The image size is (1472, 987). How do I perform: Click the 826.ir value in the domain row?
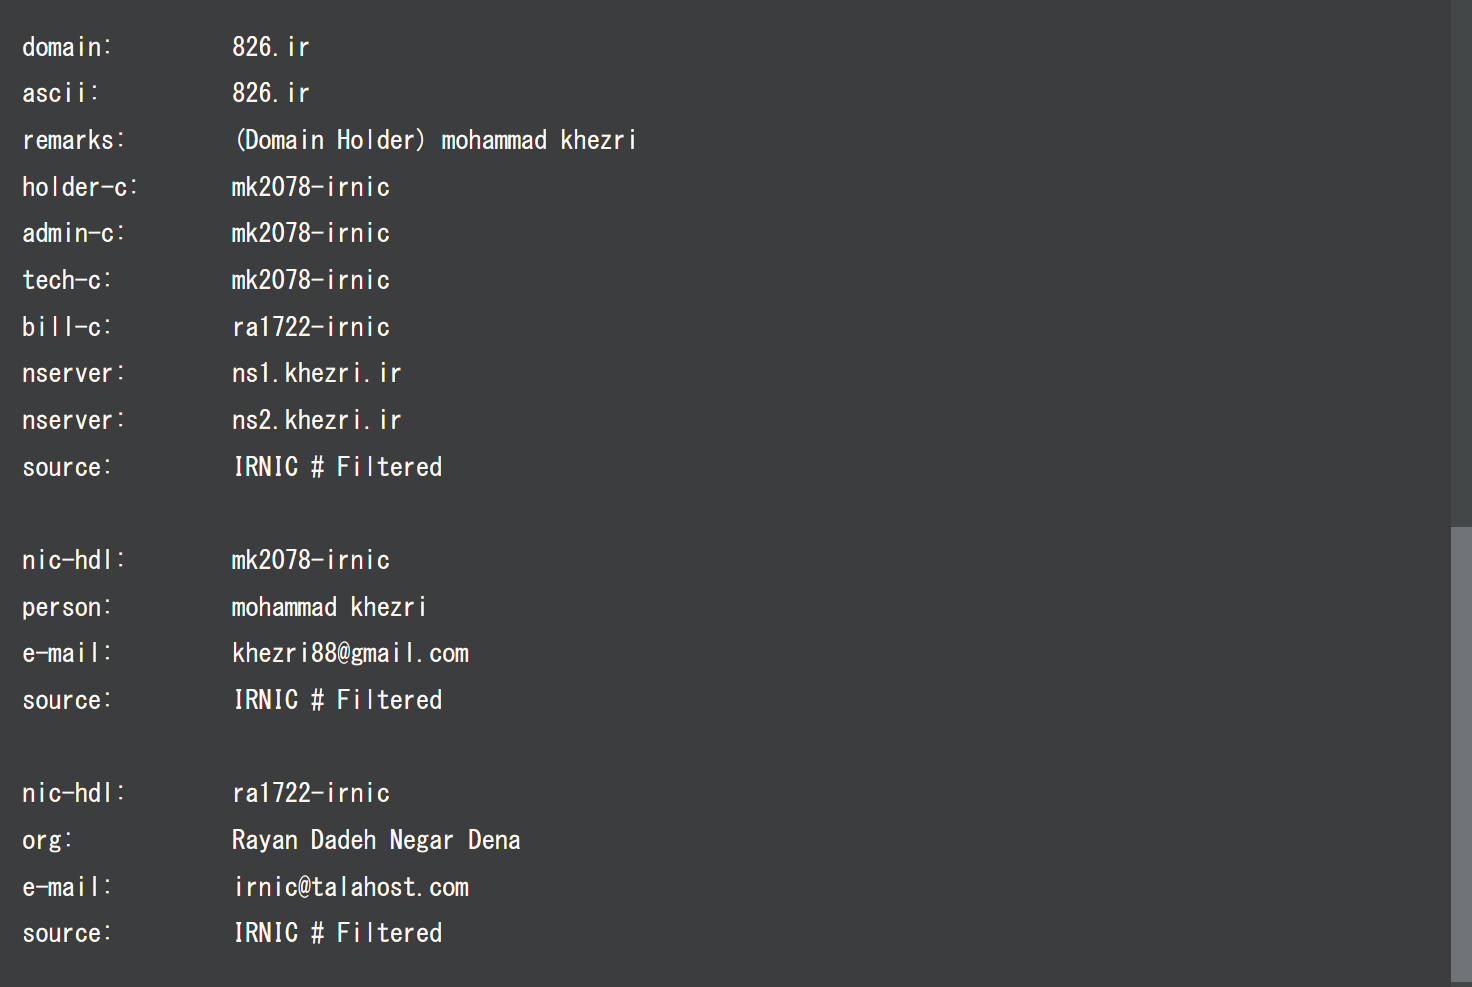point(270,47)
